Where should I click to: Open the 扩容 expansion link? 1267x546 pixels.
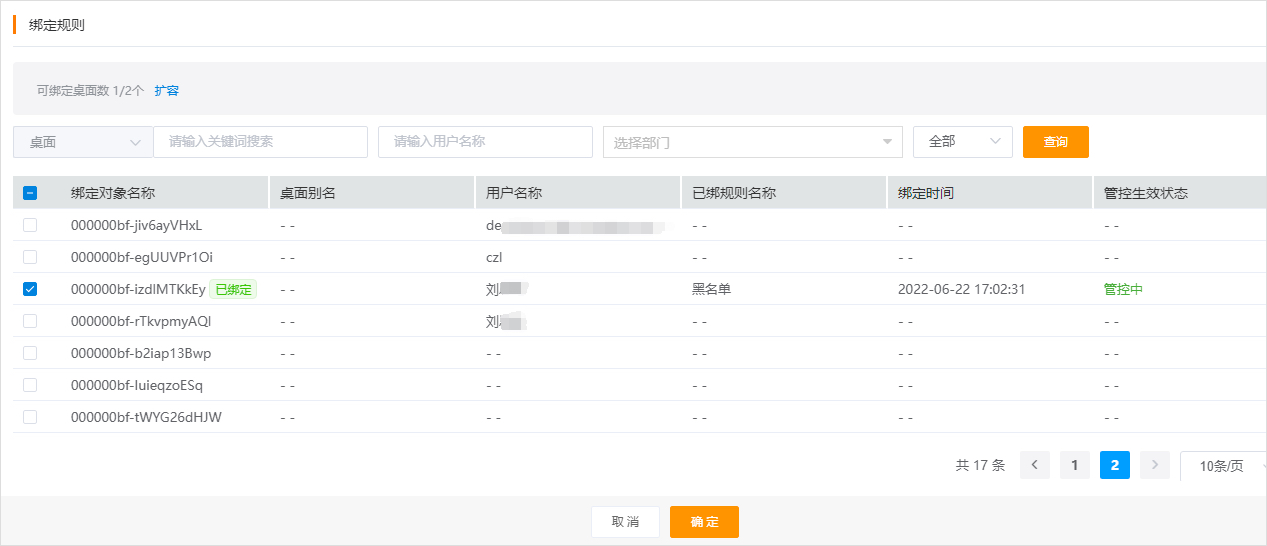[x=167, y=90]
